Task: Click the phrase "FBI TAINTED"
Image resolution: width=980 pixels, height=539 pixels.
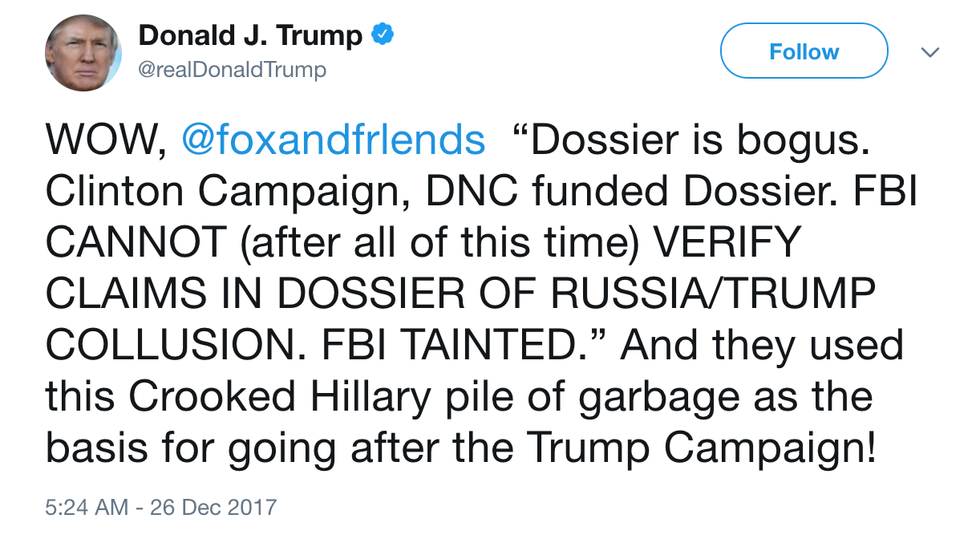Action: click(x=500, y=347)
